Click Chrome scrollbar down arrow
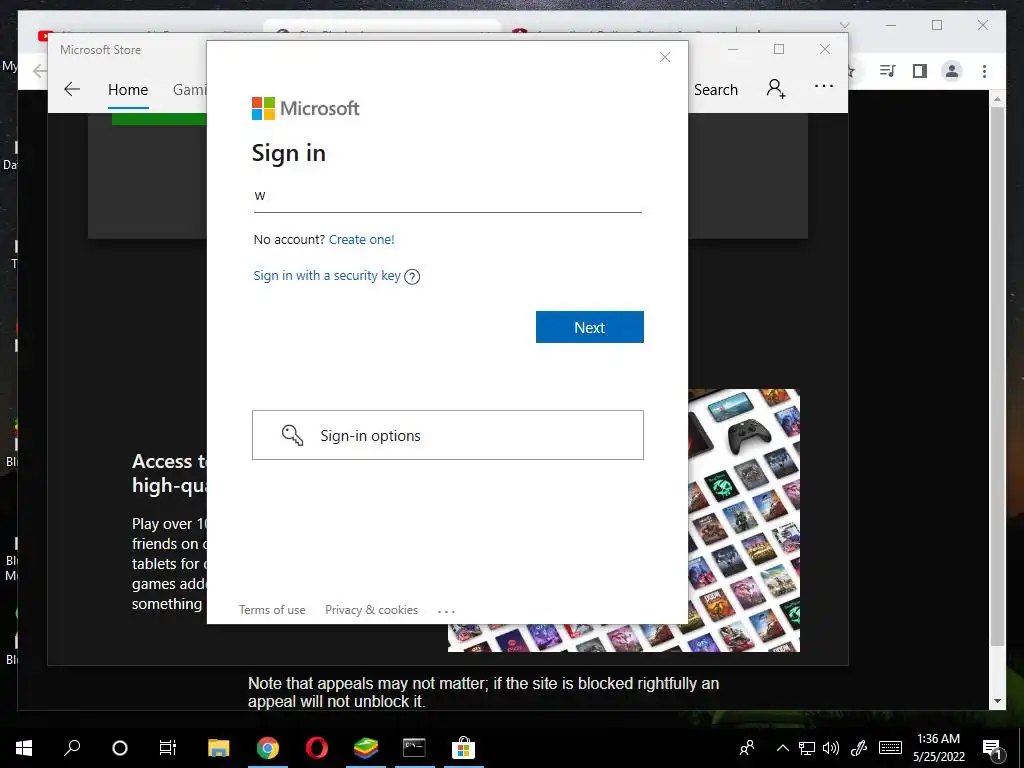 coord(997,701)
